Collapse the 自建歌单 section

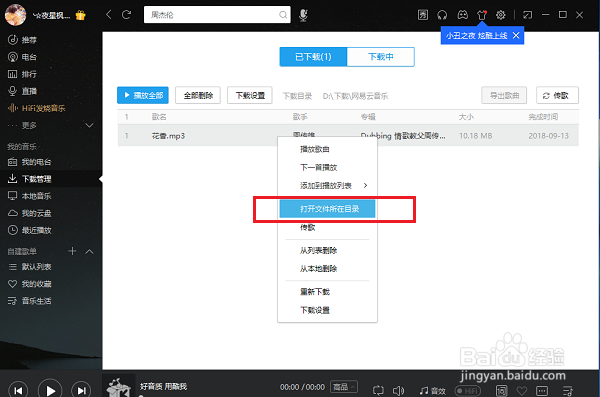click(x=89, y=252)
